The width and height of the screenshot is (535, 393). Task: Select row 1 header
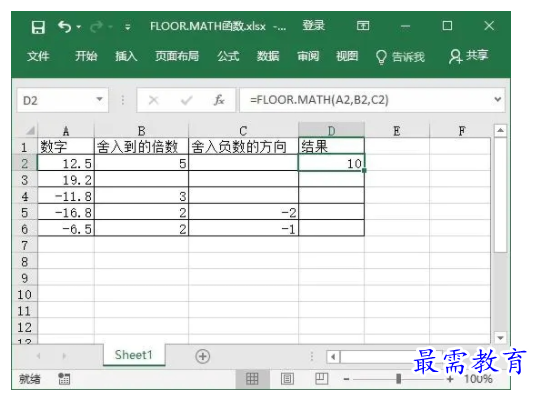point(25,147)
